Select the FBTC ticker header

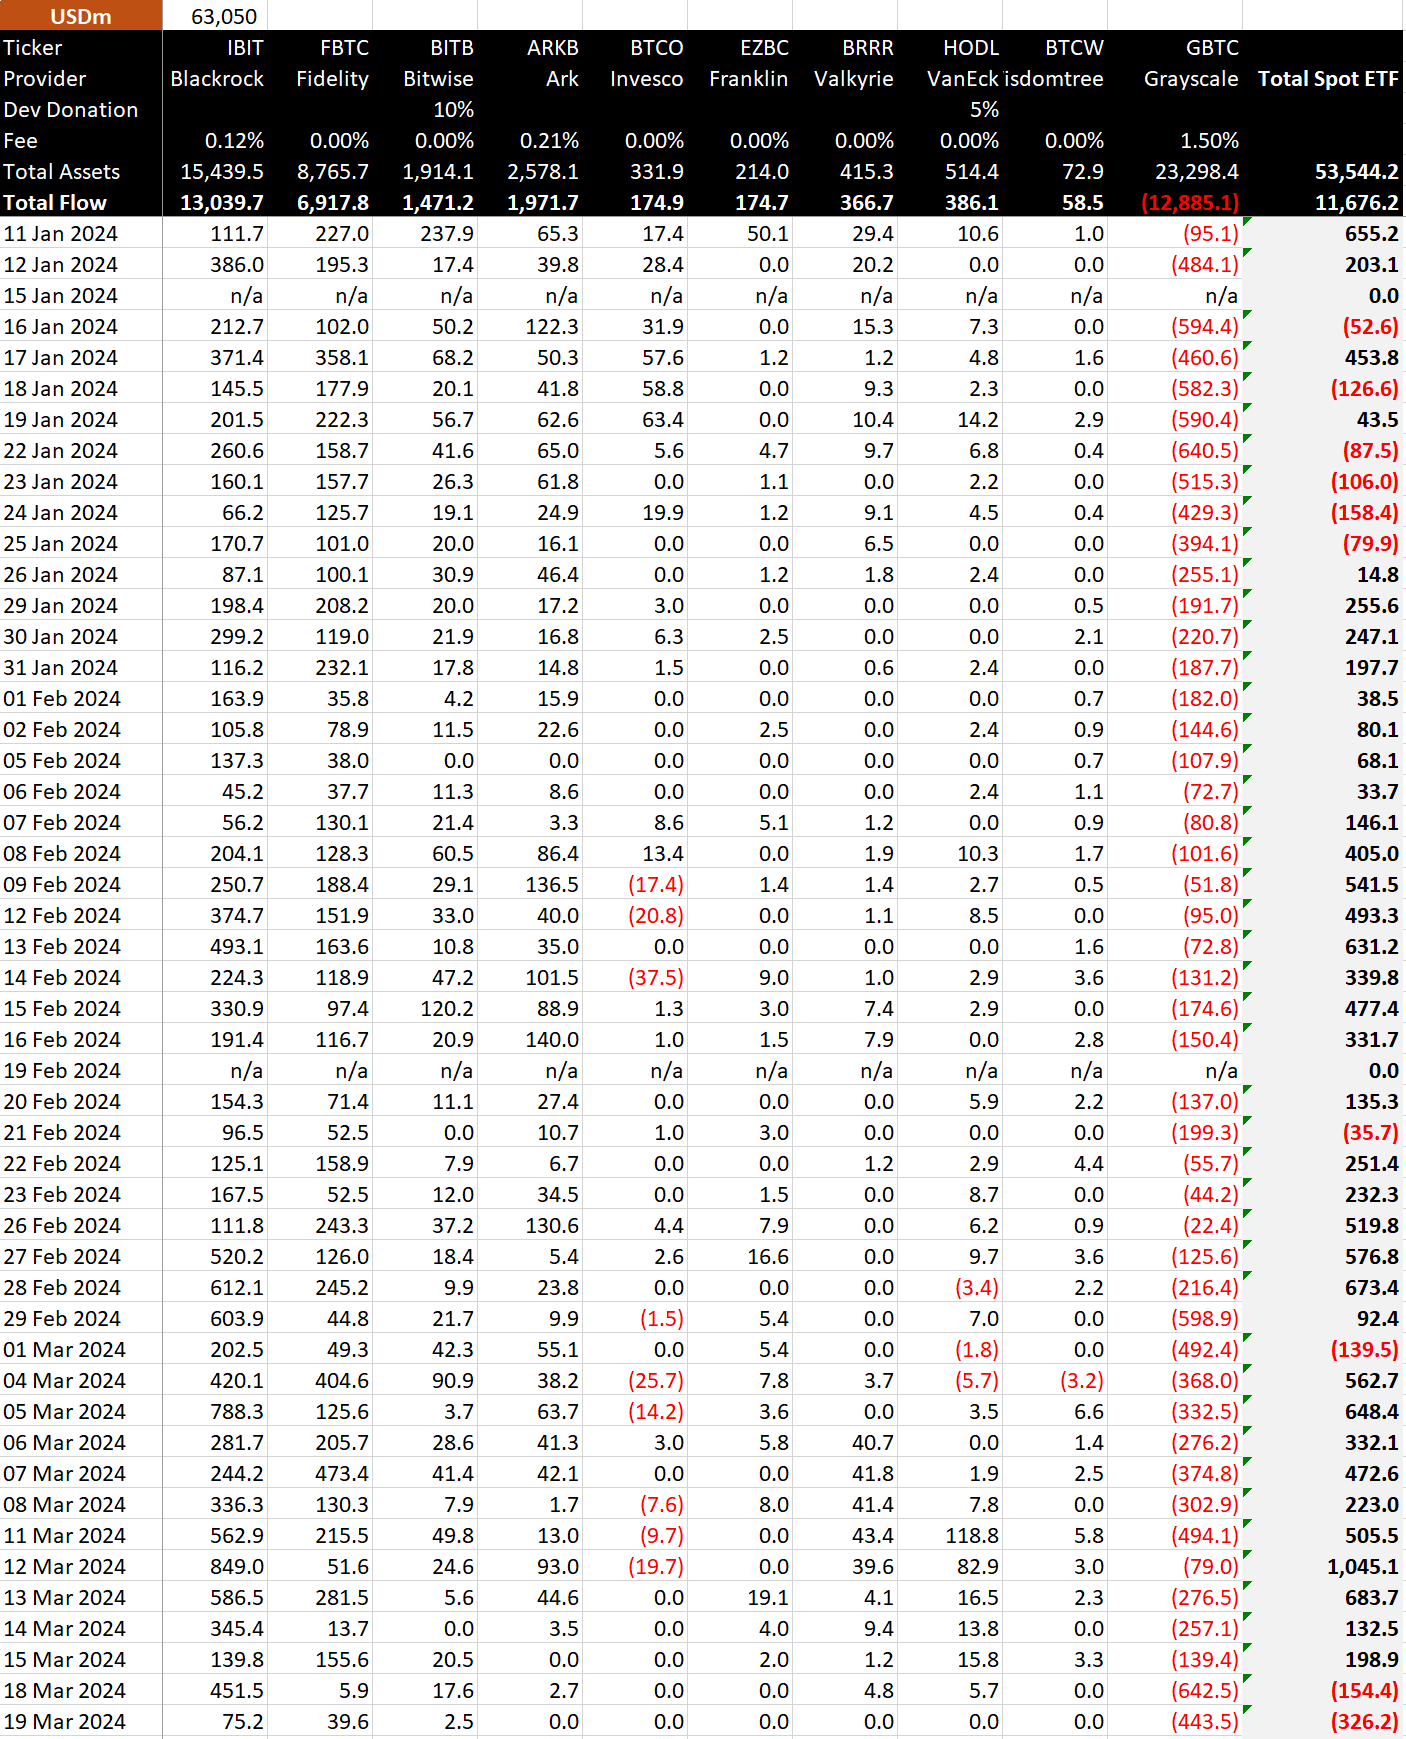point(344,48)
